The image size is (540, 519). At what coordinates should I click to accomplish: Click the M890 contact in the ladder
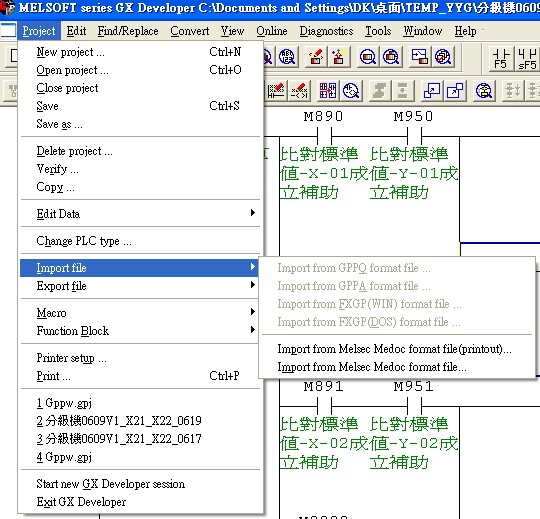pos(324,136)
